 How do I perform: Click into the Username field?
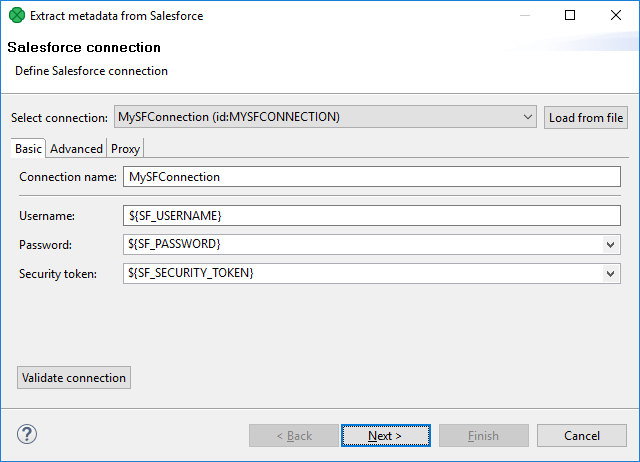370,216
